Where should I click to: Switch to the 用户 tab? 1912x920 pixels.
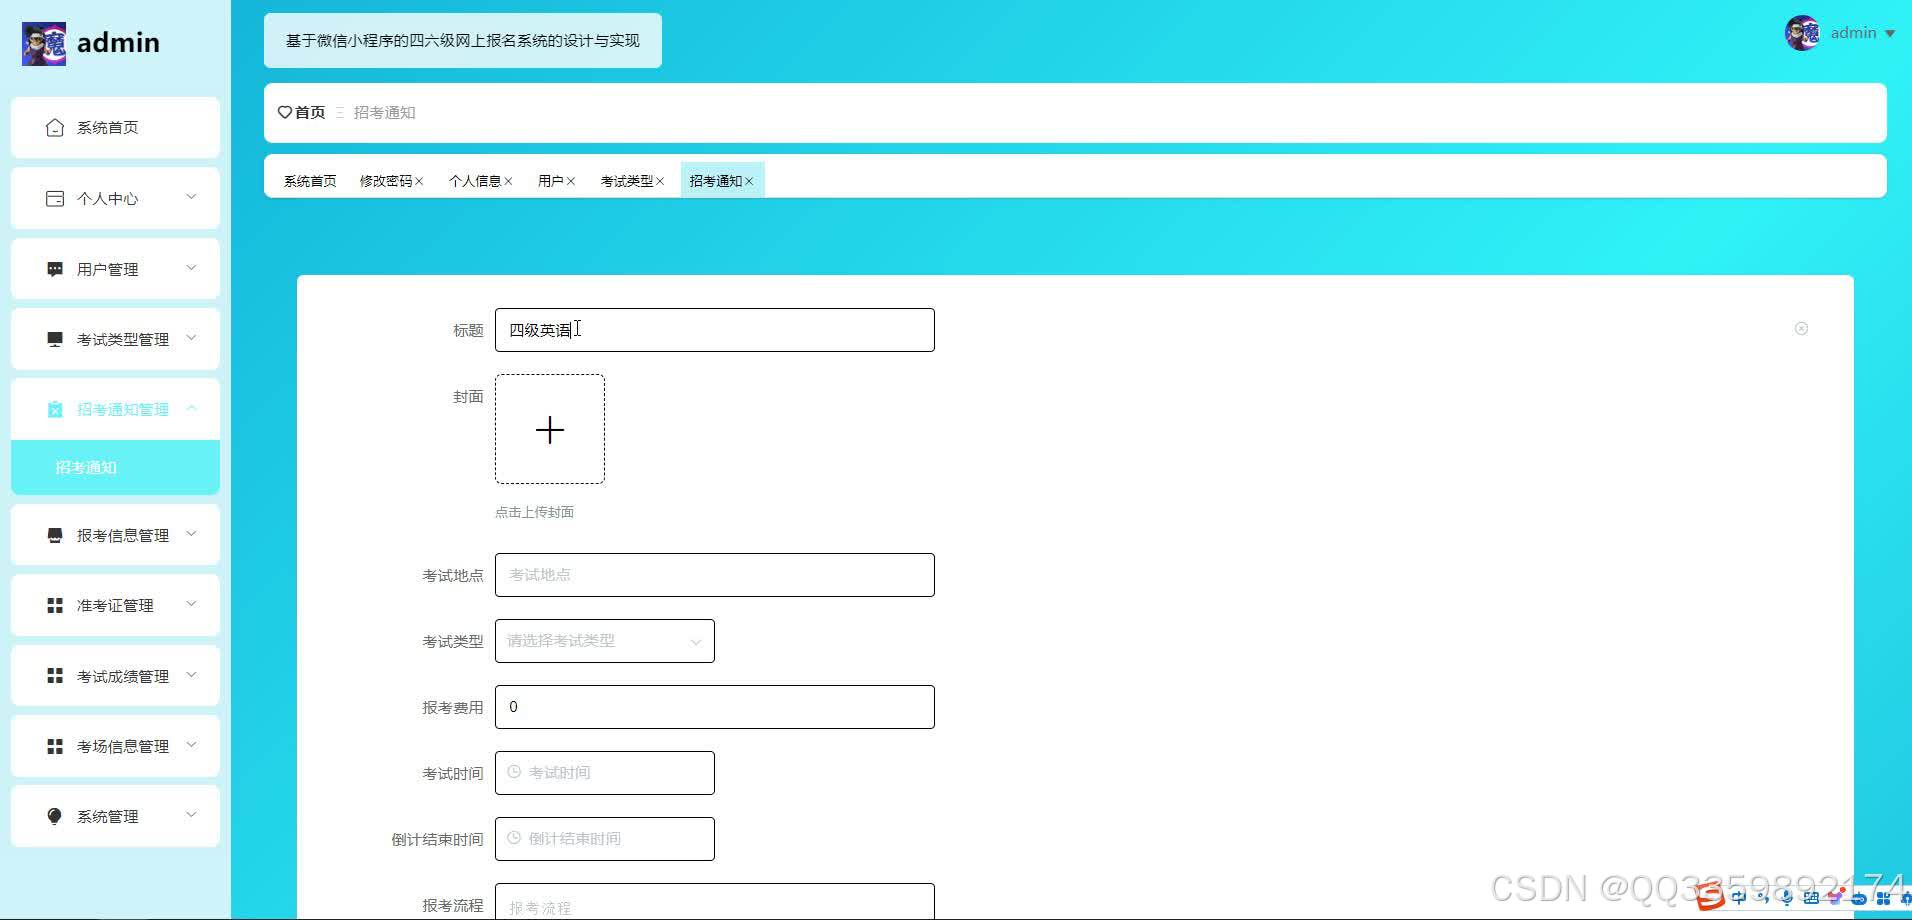pyautogui.click(x=551, y=181)
